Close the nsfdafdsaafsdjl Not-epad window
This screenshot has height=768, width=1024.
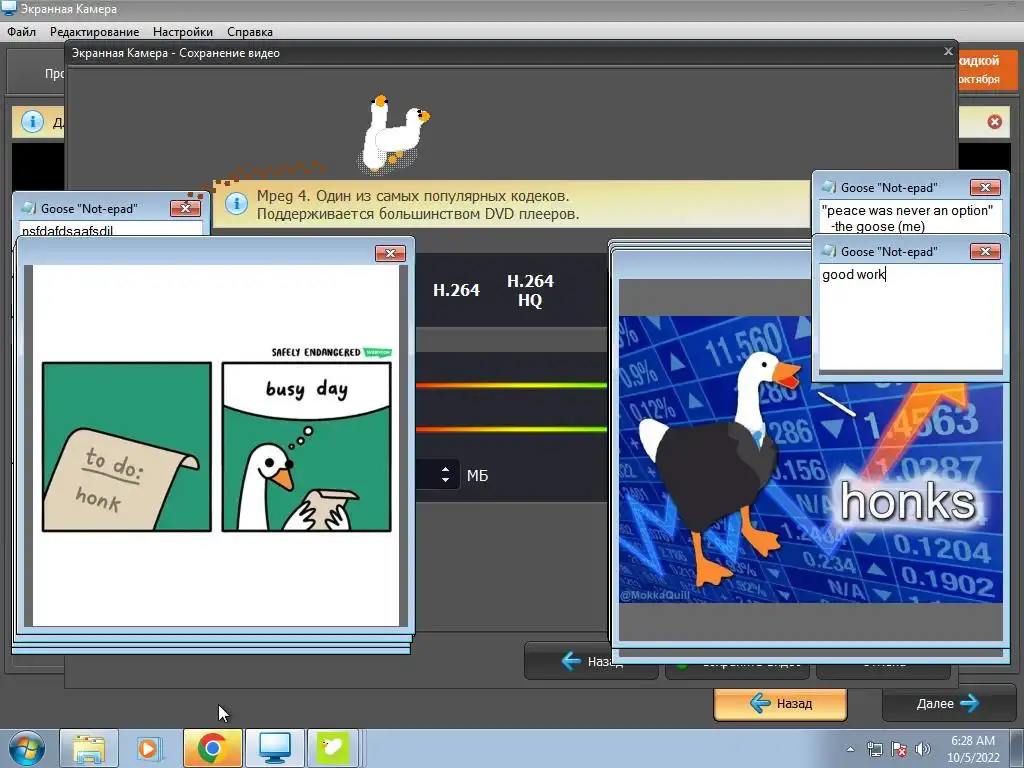pos(185,208)
